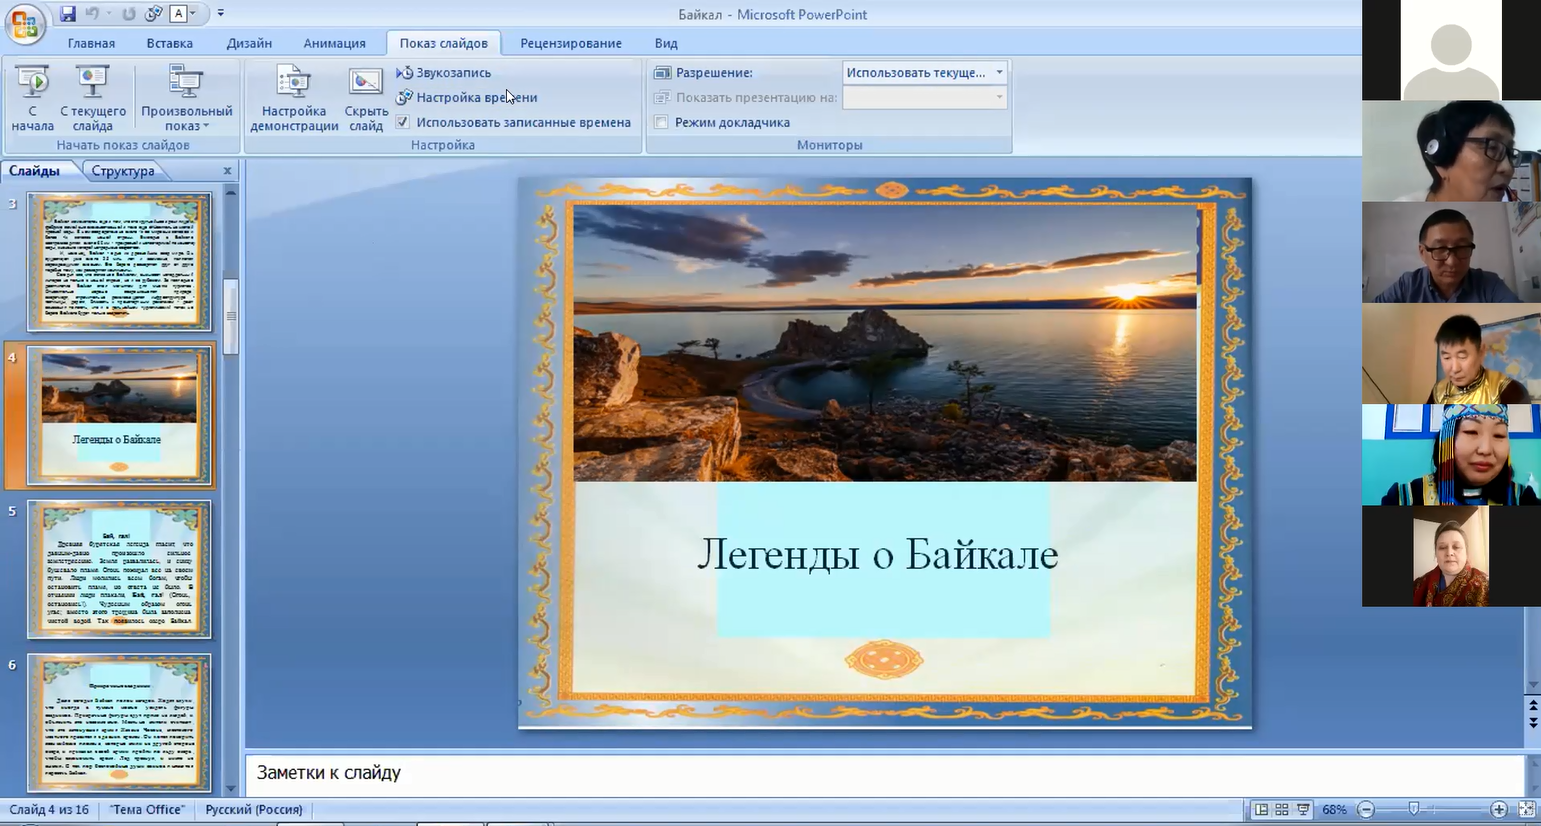Expand quick access toolbar customize arrow
The height and width of the screenshot is (826, 1541).
[221, 14]
